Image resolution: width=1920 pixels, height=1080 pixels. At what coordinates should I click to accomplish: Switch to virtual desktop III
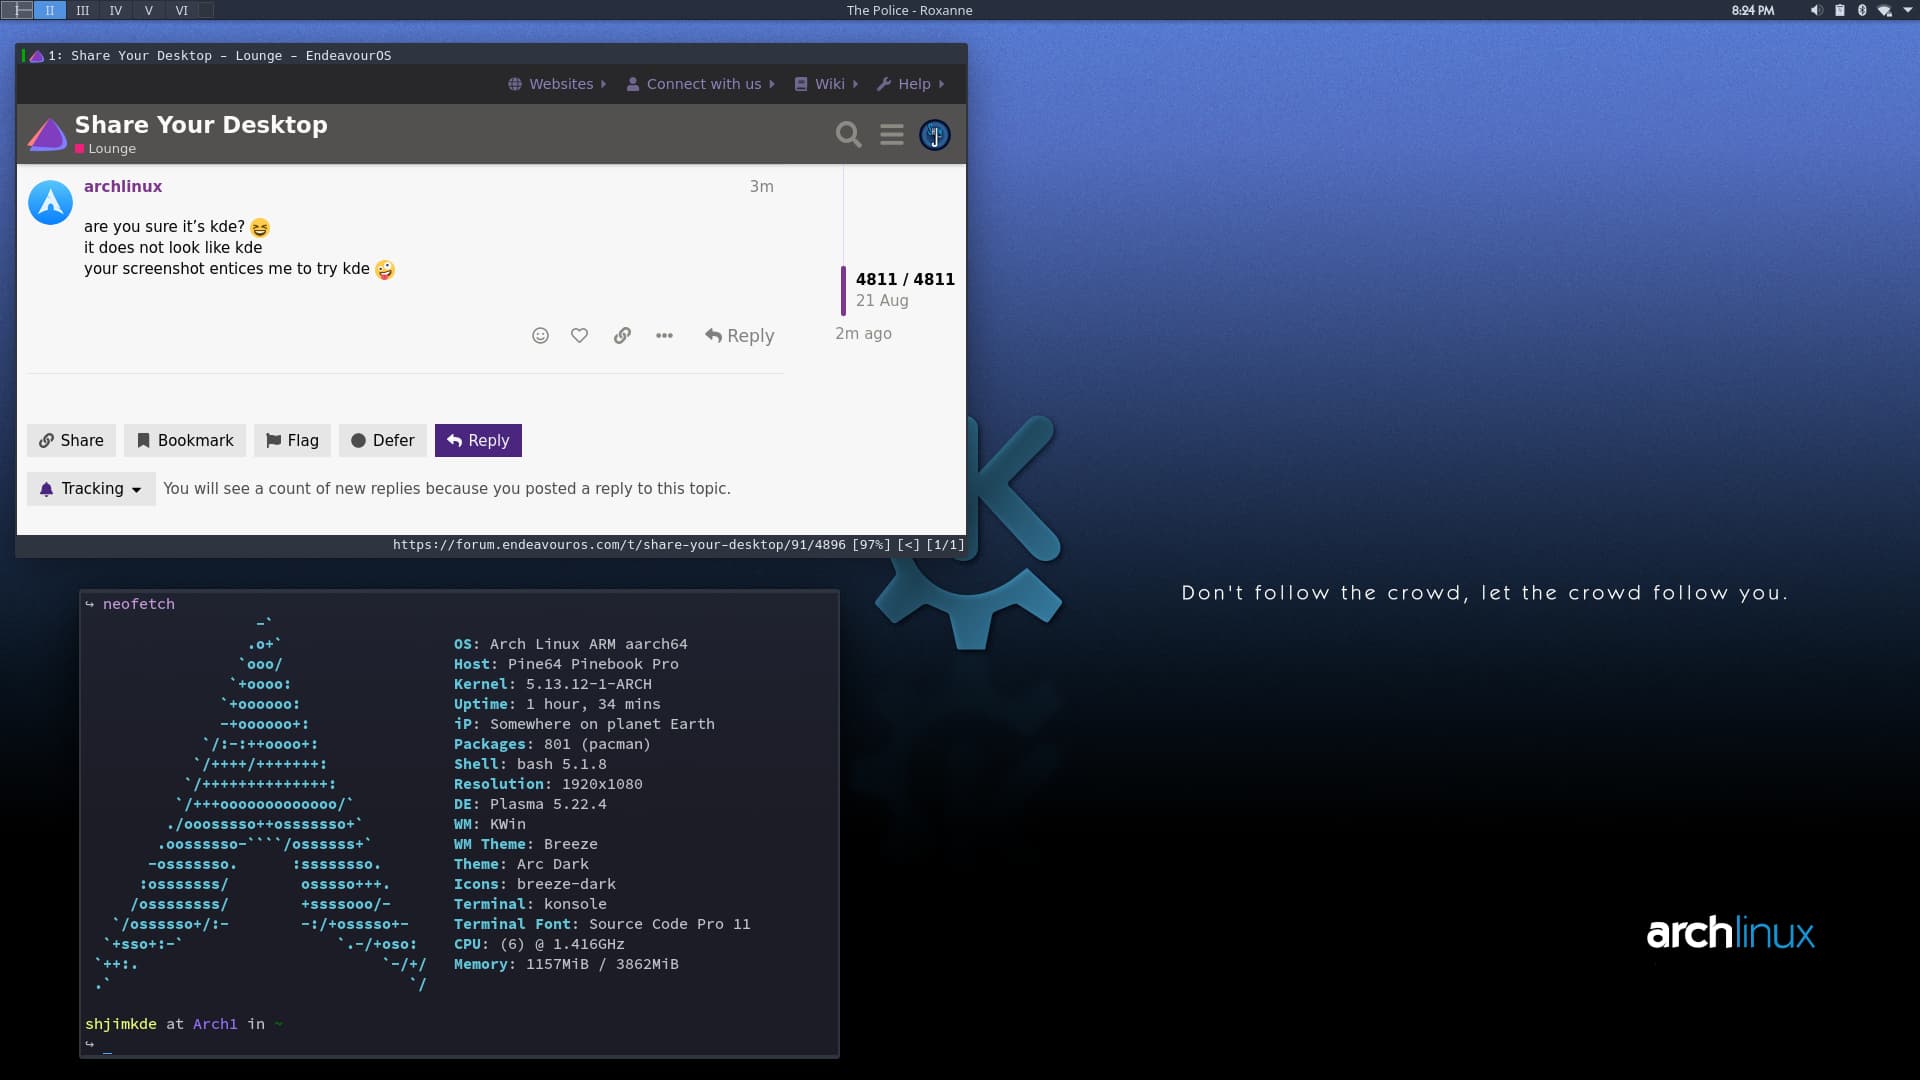point(83,10)
